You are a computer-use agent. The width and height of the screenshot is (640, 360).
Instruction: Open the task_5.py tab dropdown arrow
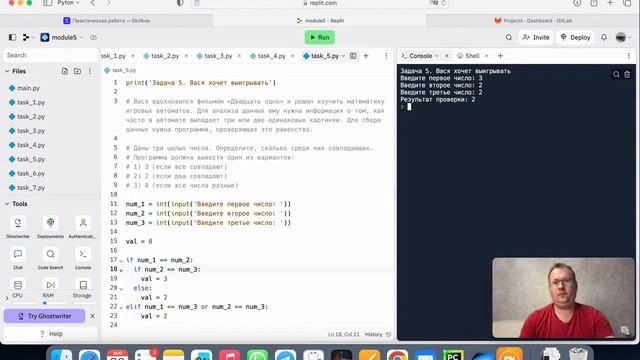coord(343,56)
